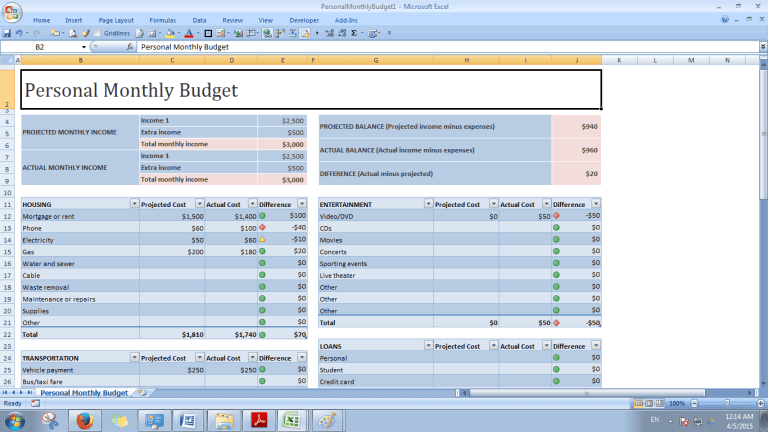Click the cell Borders square icon
Viewport: 768px width, 432px height.
tap(208, 33)
